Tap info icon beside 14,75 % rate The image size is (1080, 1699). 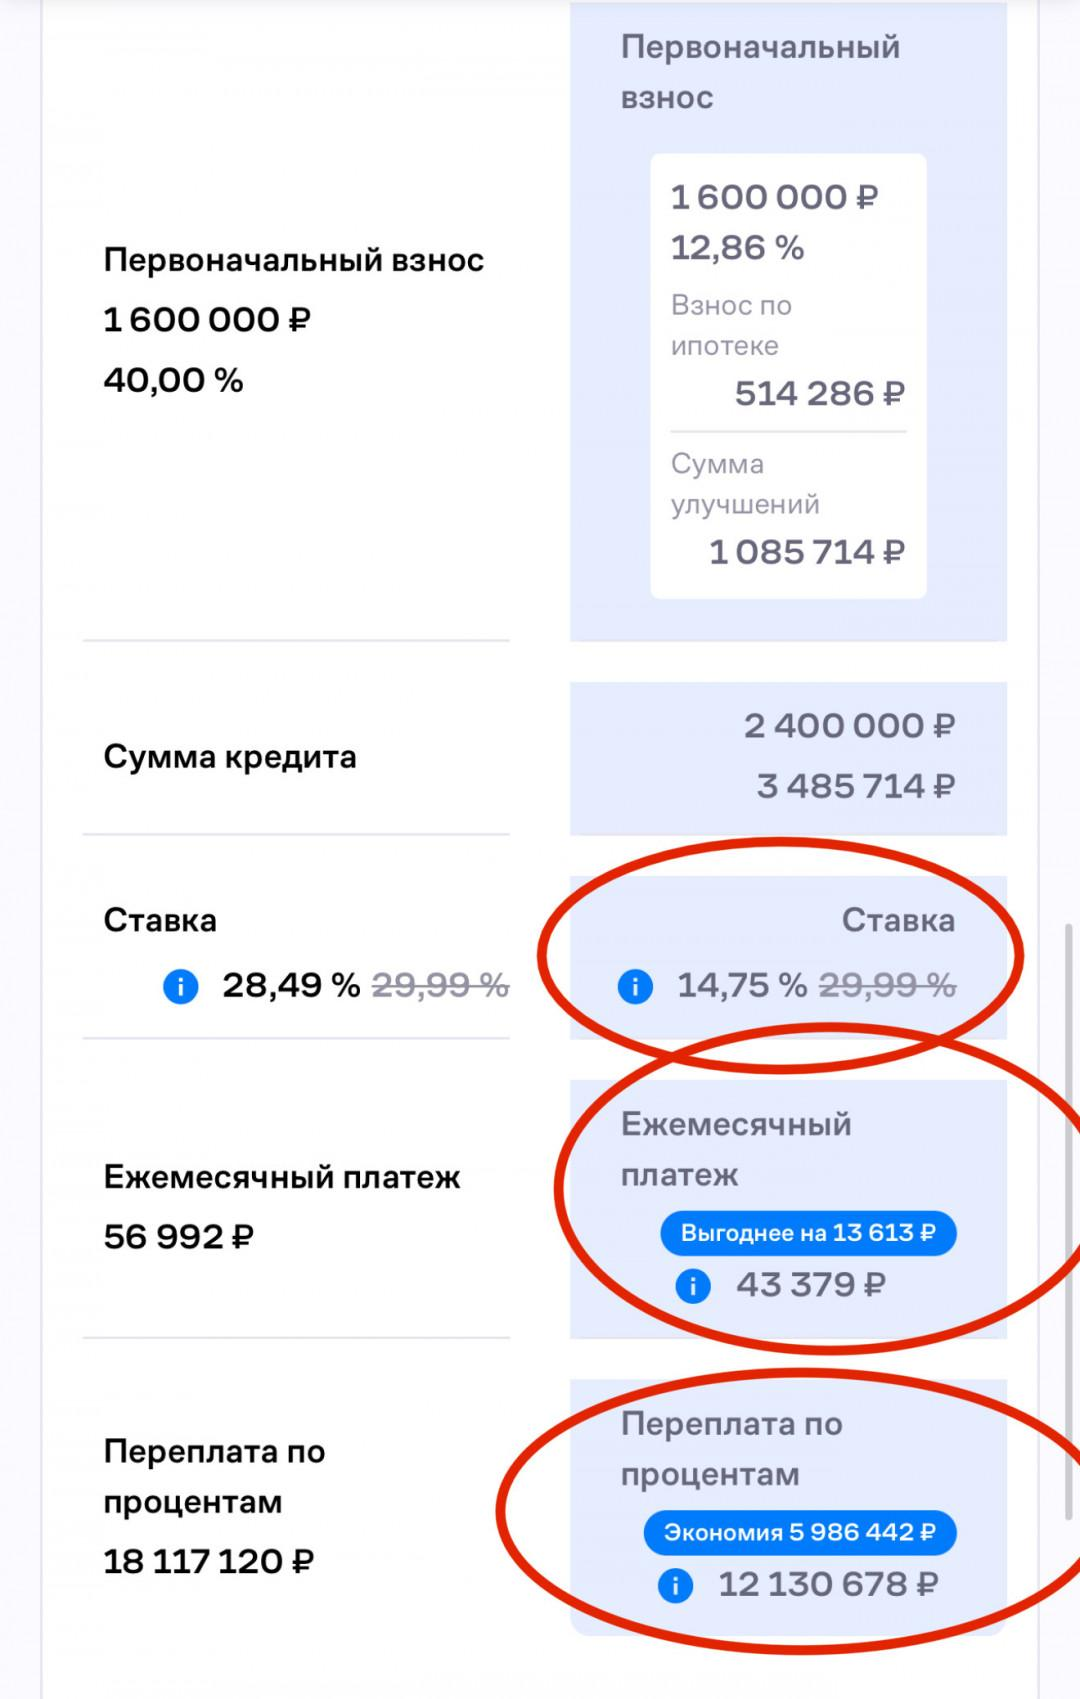click(x=635, y=987)
